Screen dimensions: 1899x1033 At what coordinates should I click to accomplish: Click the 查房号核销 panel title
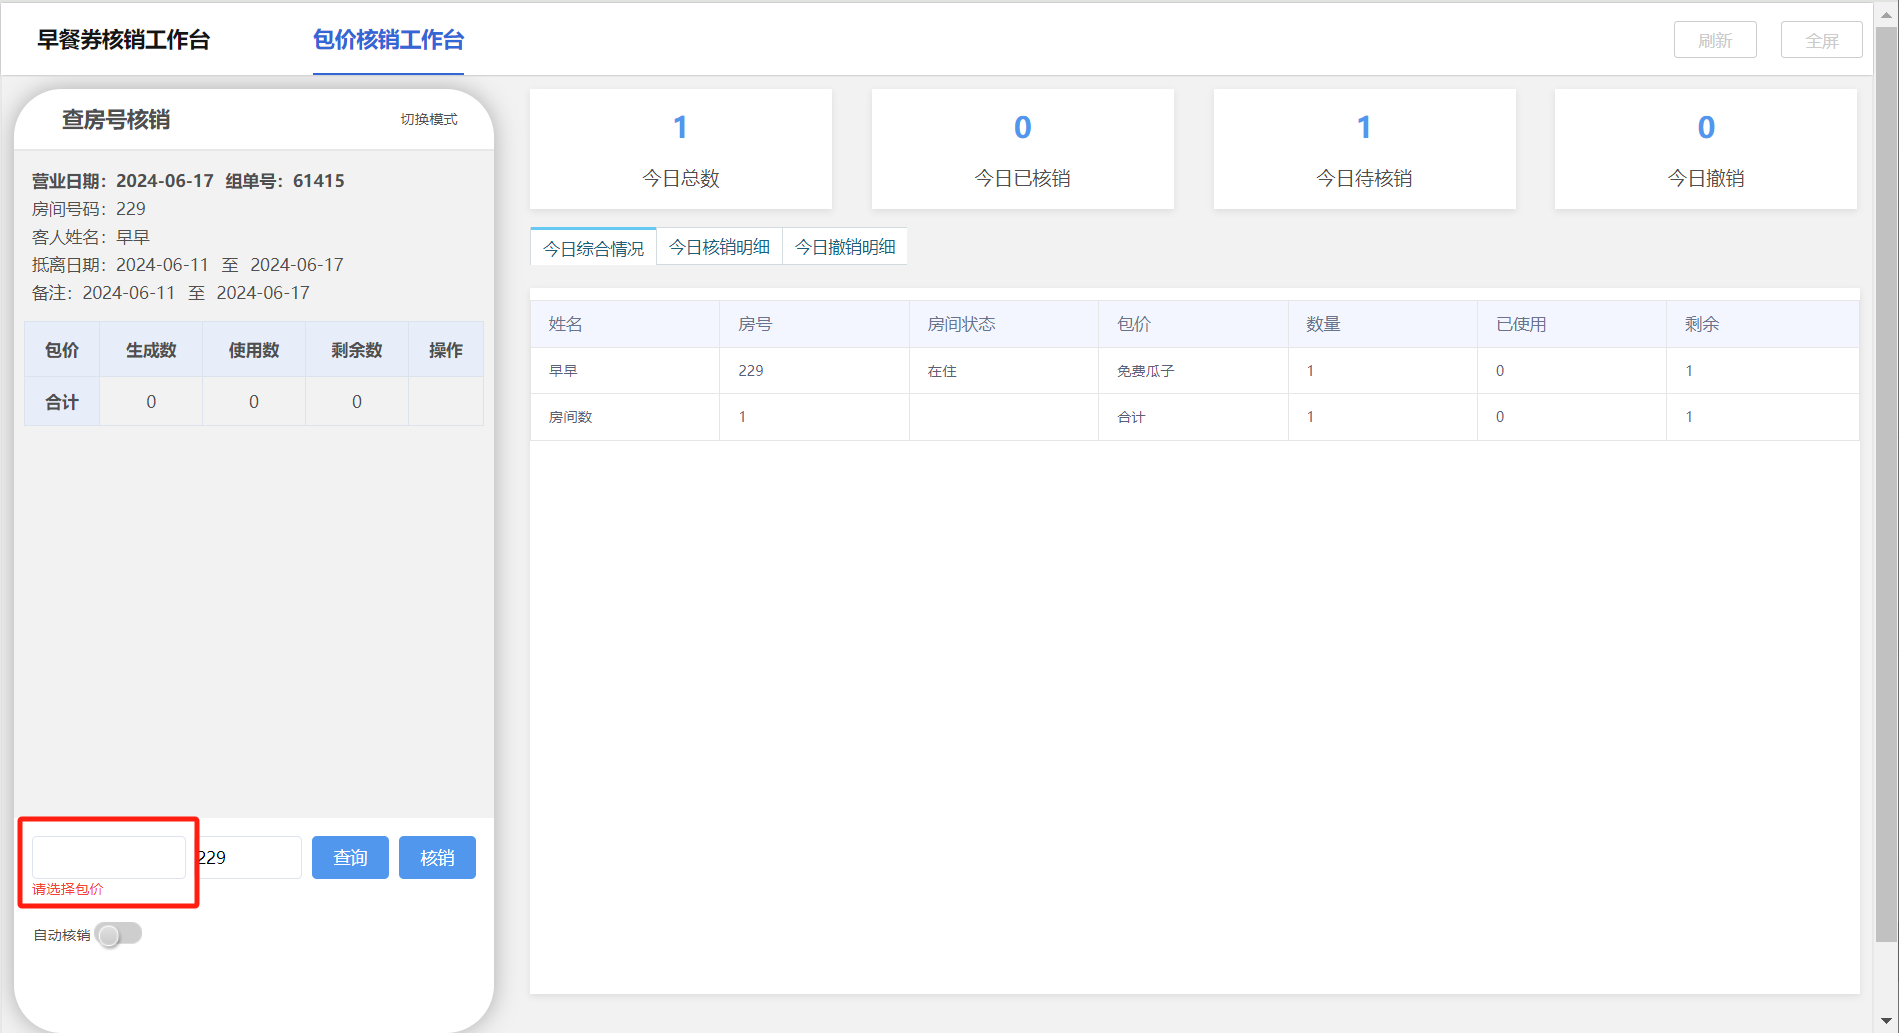coord(116,119)
